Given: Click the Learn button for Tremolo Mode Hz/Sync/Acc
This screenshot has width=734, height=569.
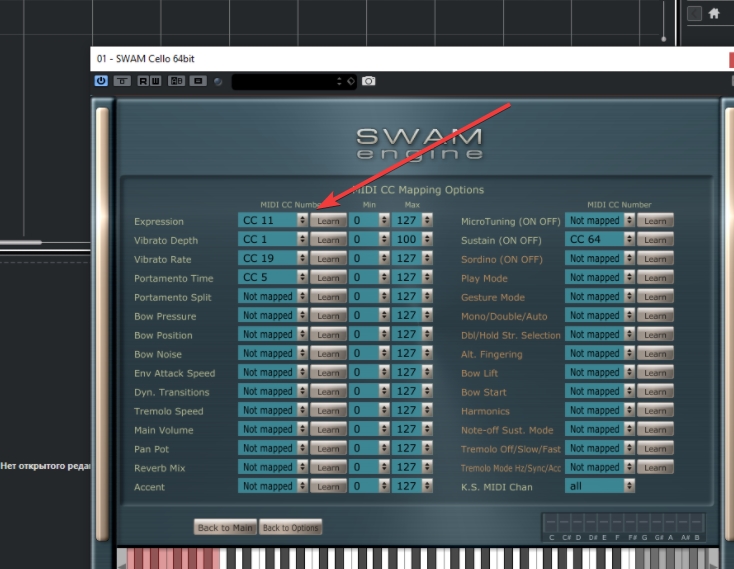Looking at the screenshot, I should coord(655,467).
